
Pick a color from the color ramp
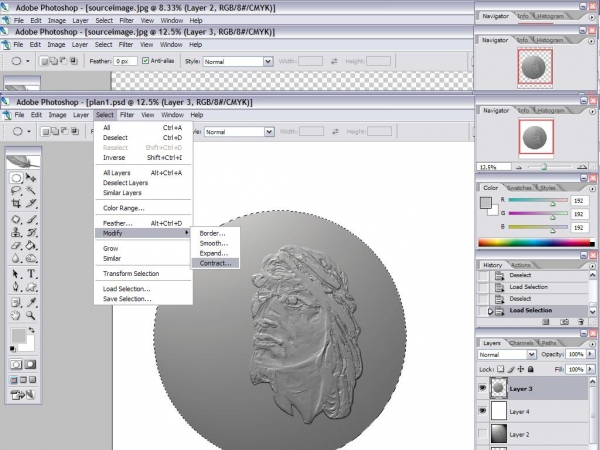pos(536,243)
